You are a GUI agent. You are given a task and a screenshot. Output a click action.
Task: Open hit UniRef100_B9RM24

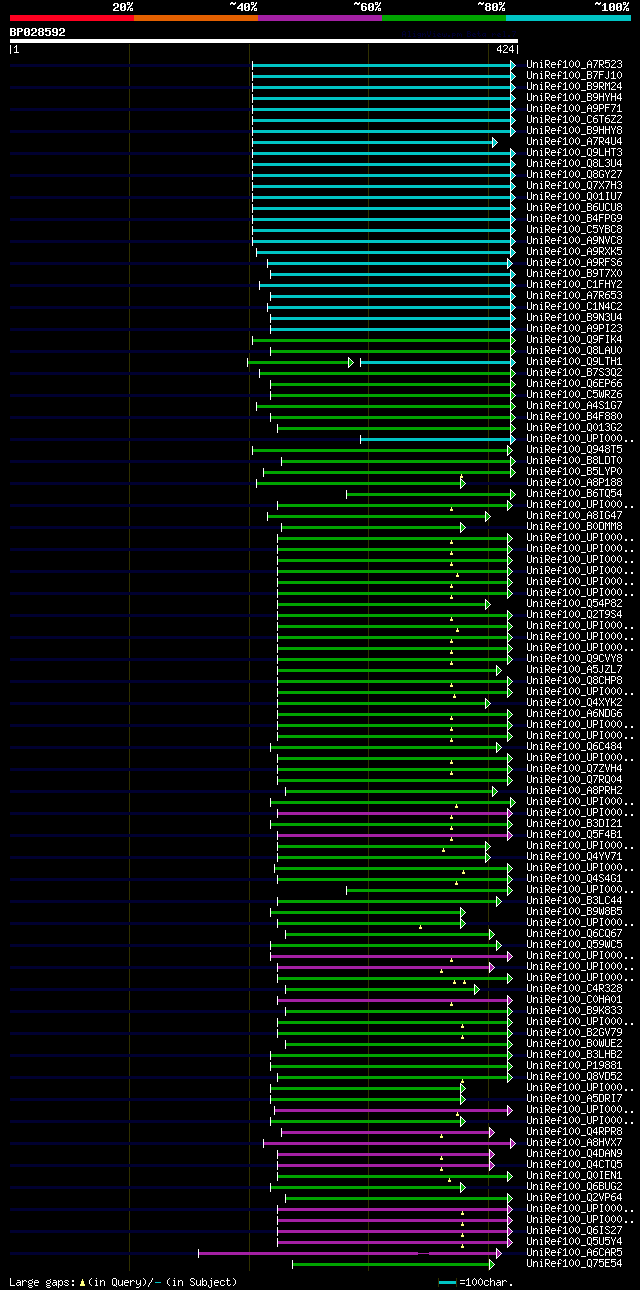coord(574,86)
